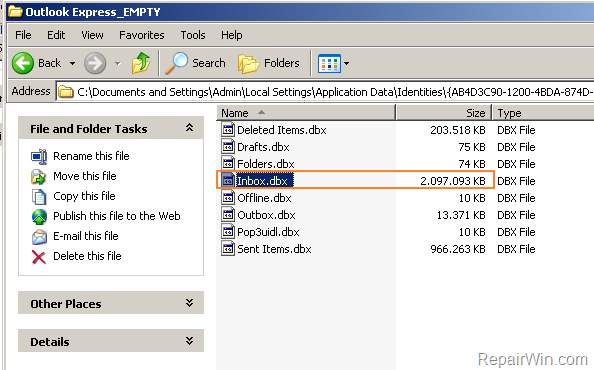Click the 966.263 KB size value
The height and width of the screenshot is (370, 594).
[458, 249]
